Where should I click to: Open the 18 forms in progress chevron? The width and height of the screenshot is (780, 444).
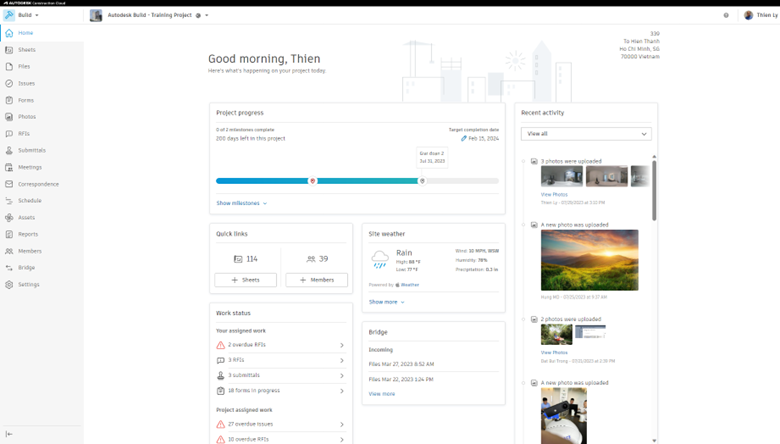[342, 391]
